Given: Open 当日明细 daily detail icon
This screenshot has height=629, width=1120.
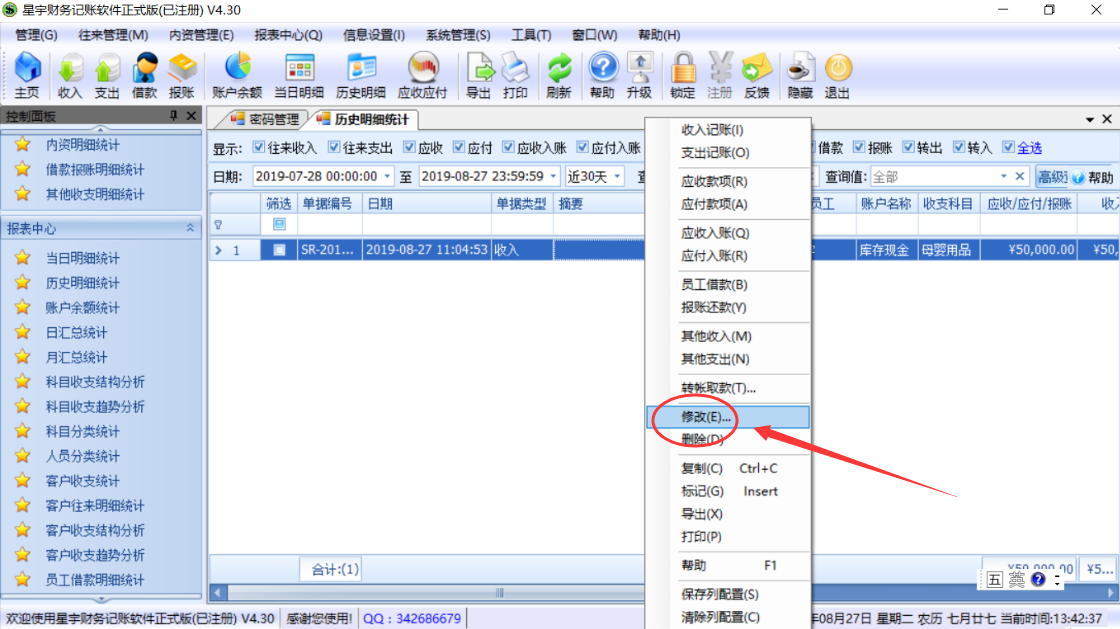Looking at the screenshot, I should 299,75.
